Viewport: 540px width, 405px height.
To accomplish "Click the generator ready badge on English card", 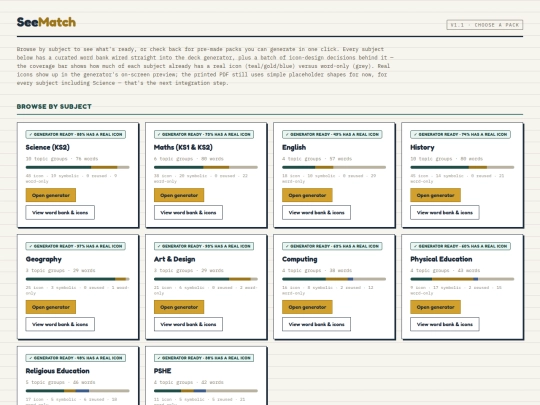I will click(x=332, y=134).
